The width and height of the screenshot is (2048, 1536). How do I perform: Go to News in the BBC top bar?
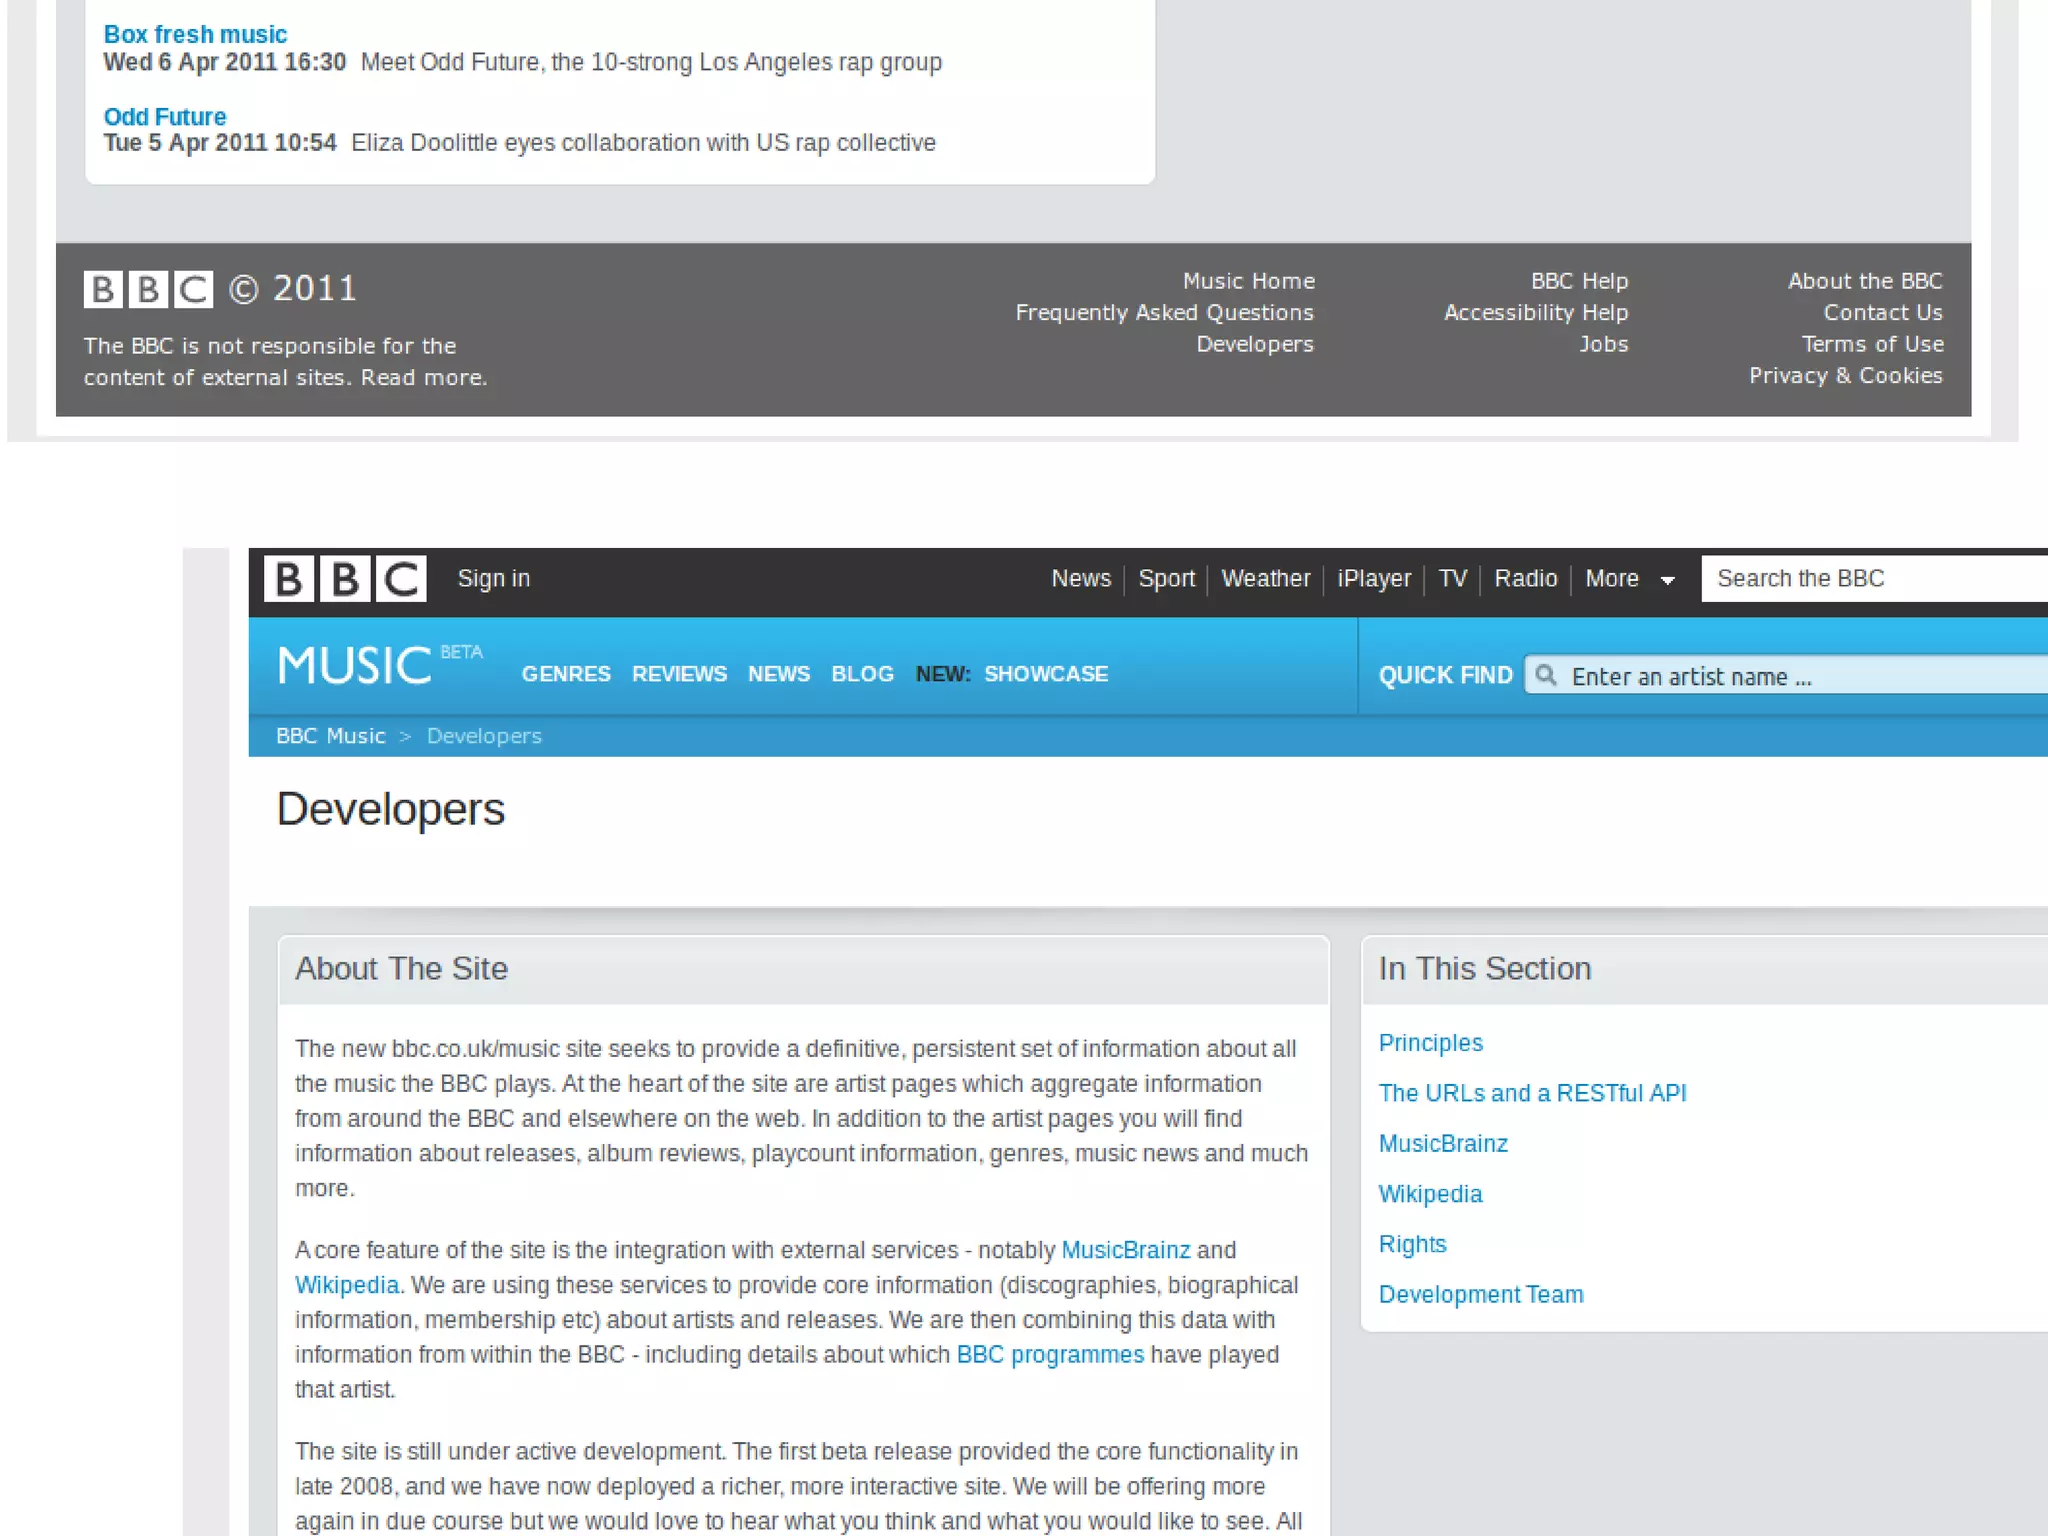[x=1081, y=579]
